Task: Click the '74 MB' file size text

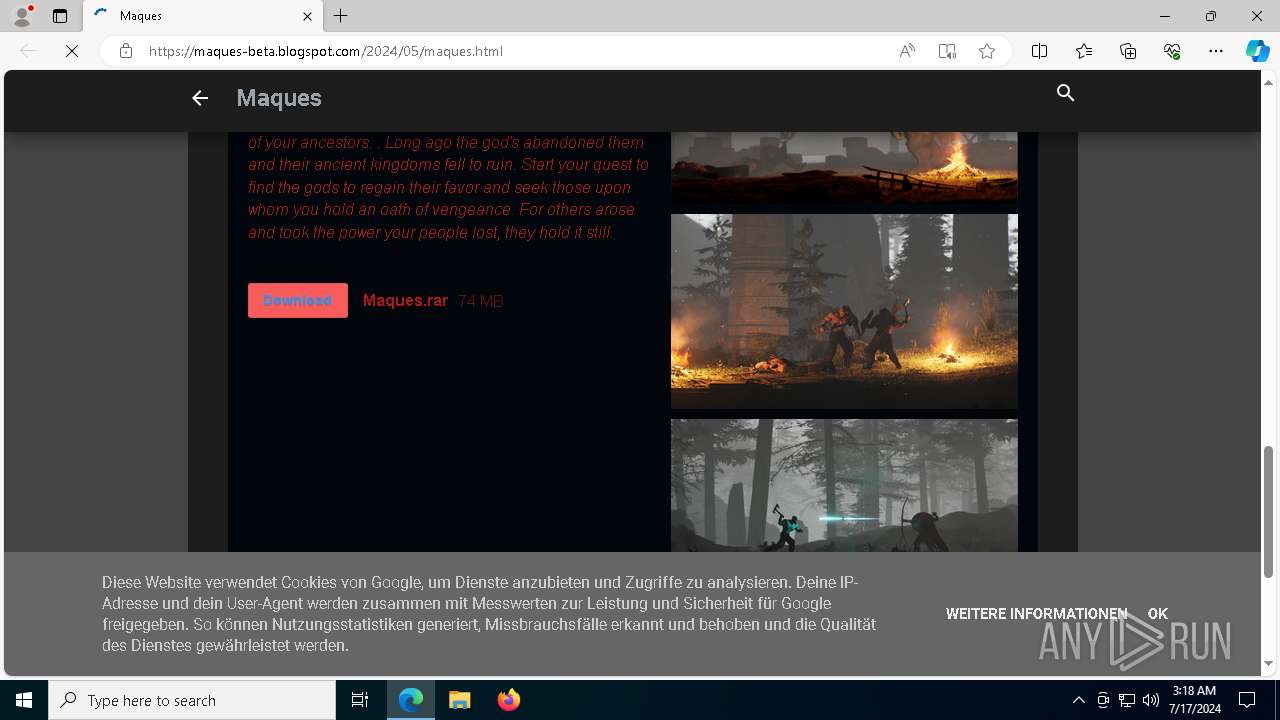Action: (x=480, y=301)
